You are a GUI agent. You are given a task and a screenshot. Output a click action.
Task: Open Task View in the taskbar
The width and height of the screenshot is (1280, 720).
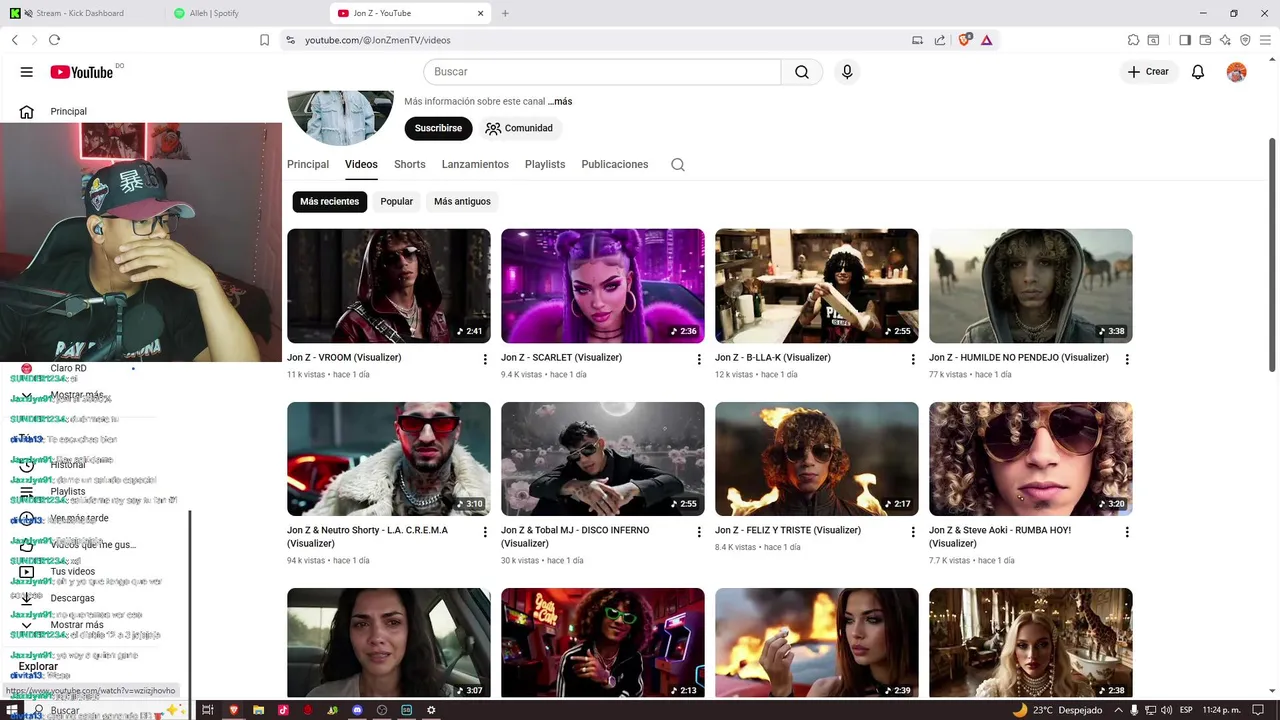point(208,710)
